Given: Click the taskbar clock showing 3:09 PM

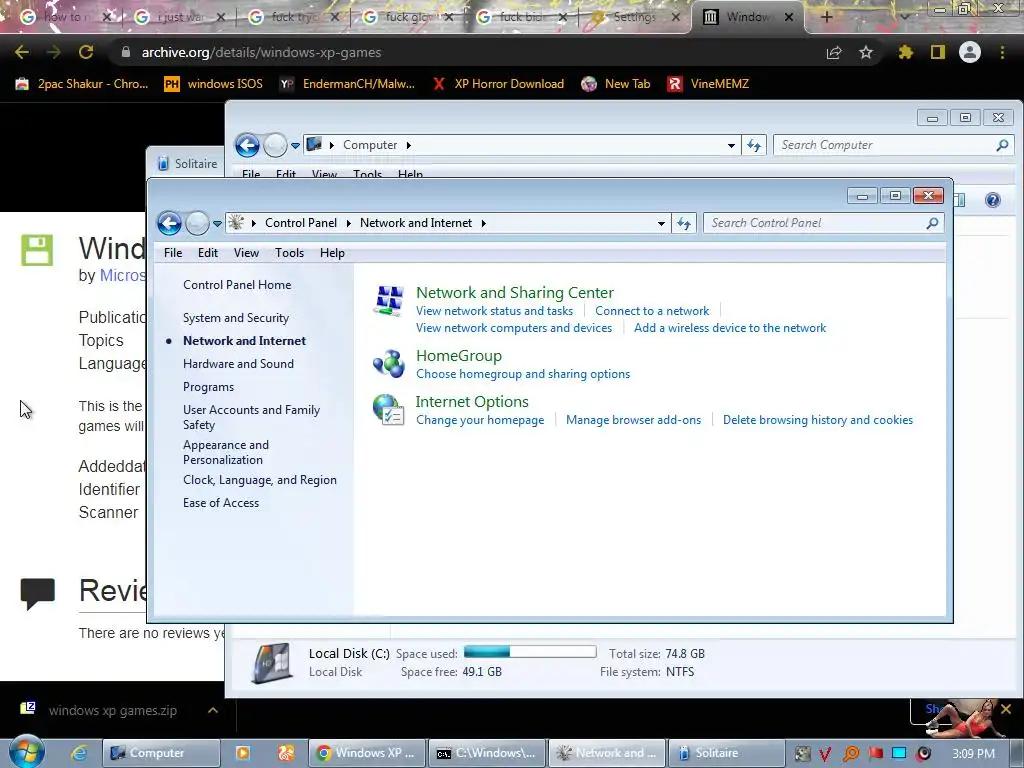Looking at the screenshot, I should [974, 753].
